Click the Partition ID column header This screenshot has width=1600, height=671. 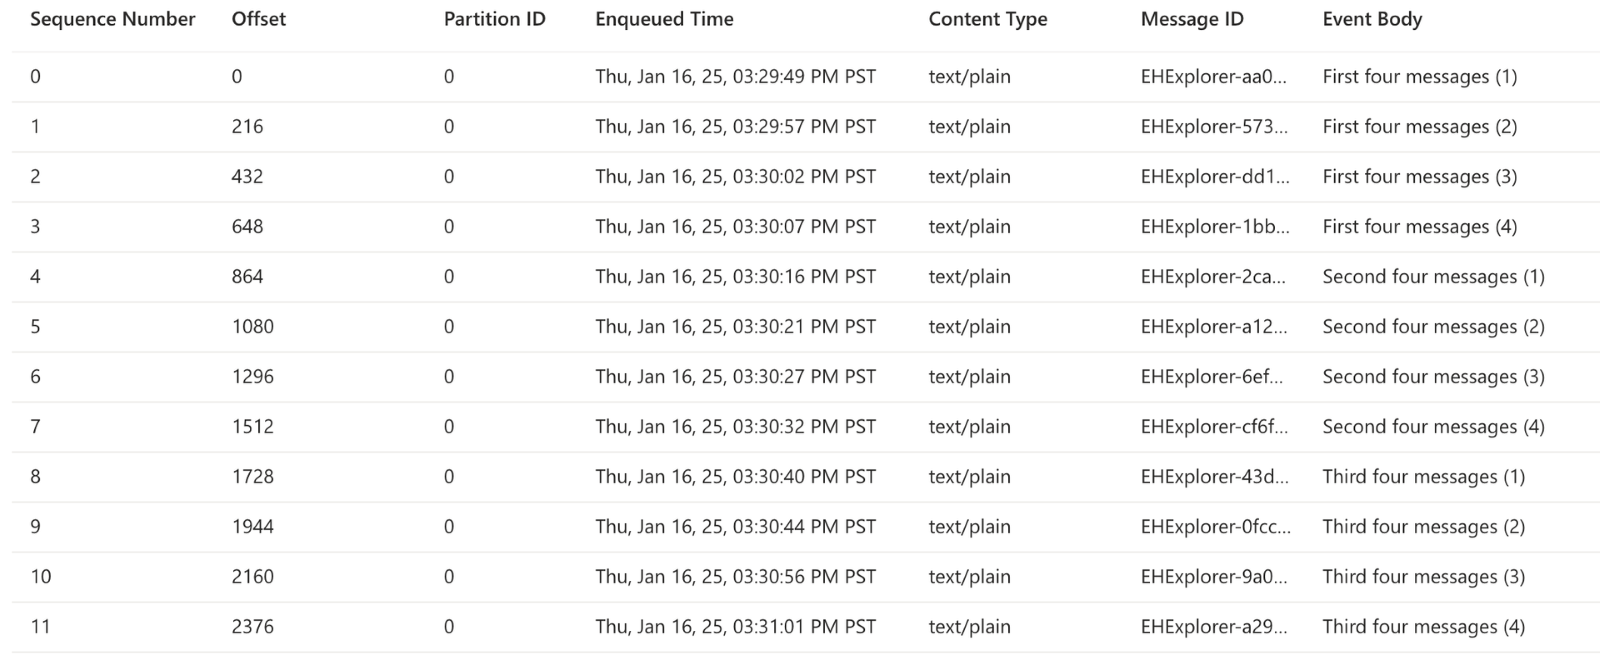click(494, 19)
